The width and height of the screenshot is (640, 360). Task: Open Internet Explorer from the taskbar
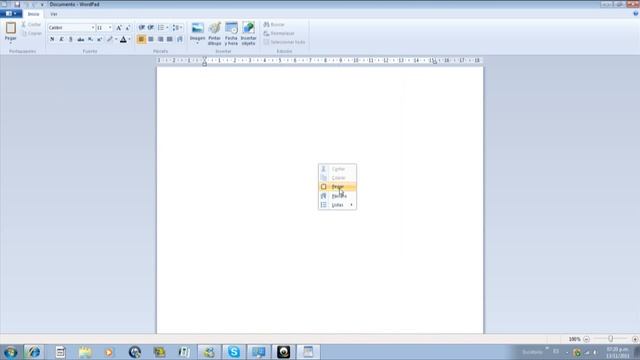33,352
